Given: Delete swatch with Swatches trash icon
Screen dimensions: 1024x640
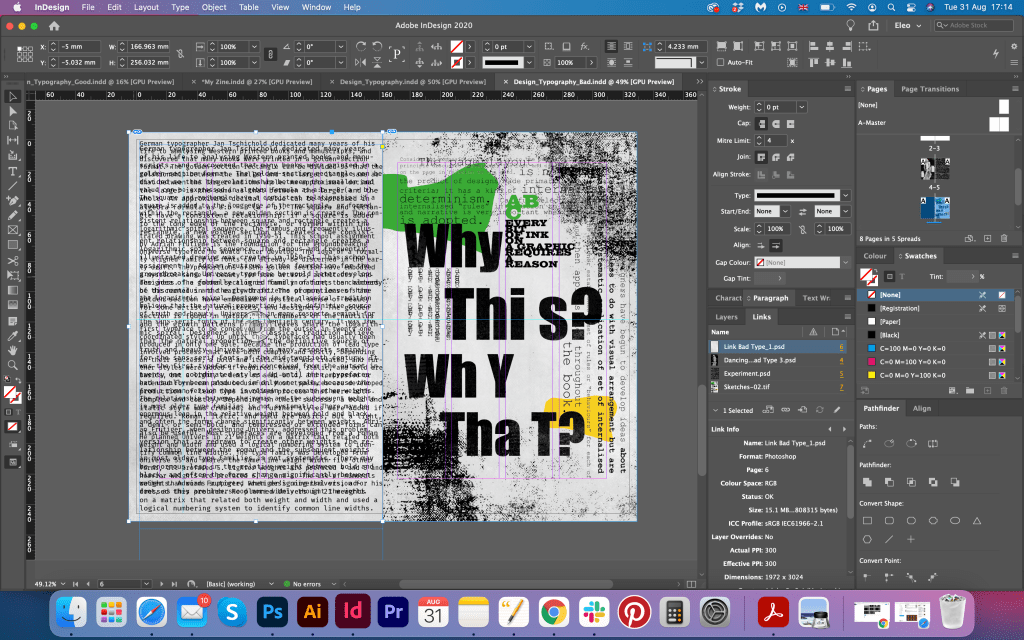Looking at the screenshot, I should coord(1003,392).
